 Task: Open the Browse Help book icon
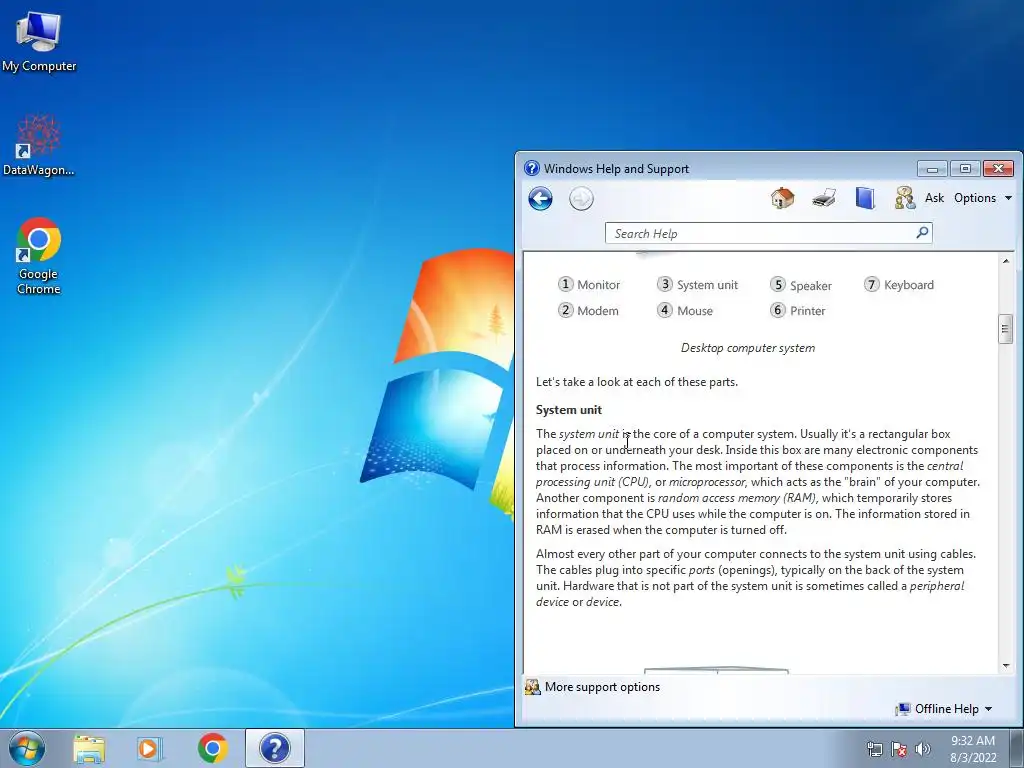tap(865, 197)
